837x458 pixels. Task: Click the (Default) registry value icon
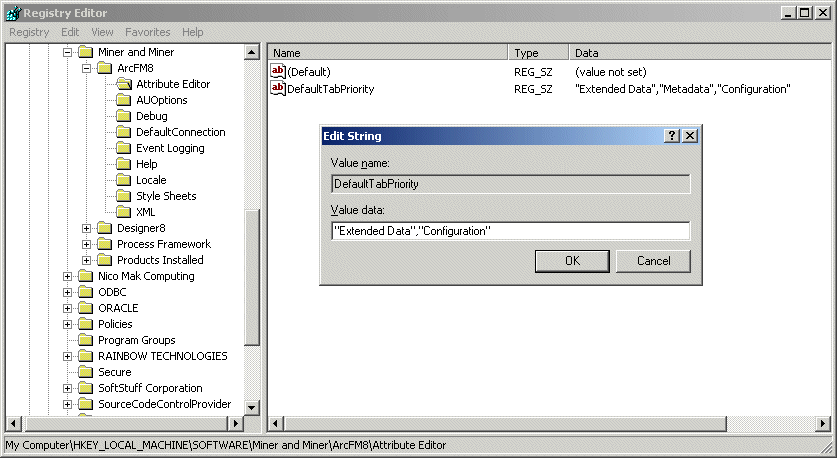point(278,72)
